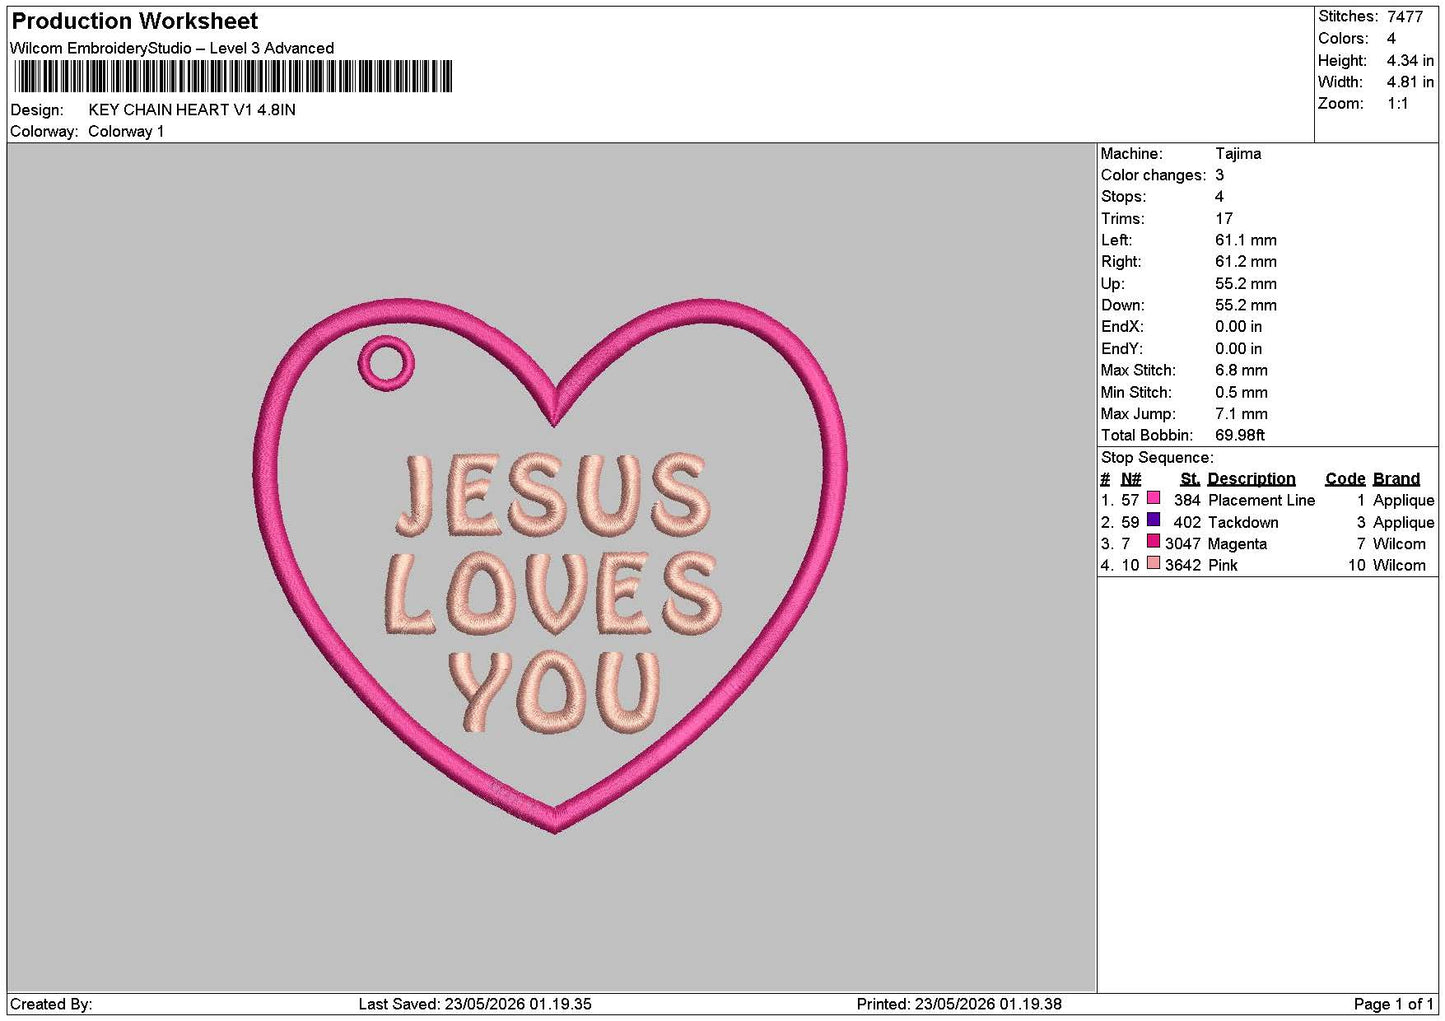Click the 'Created By:' footer label
This screenshot has width=1445, height=1021.
pyautogui.click(x=51, y=1005)
